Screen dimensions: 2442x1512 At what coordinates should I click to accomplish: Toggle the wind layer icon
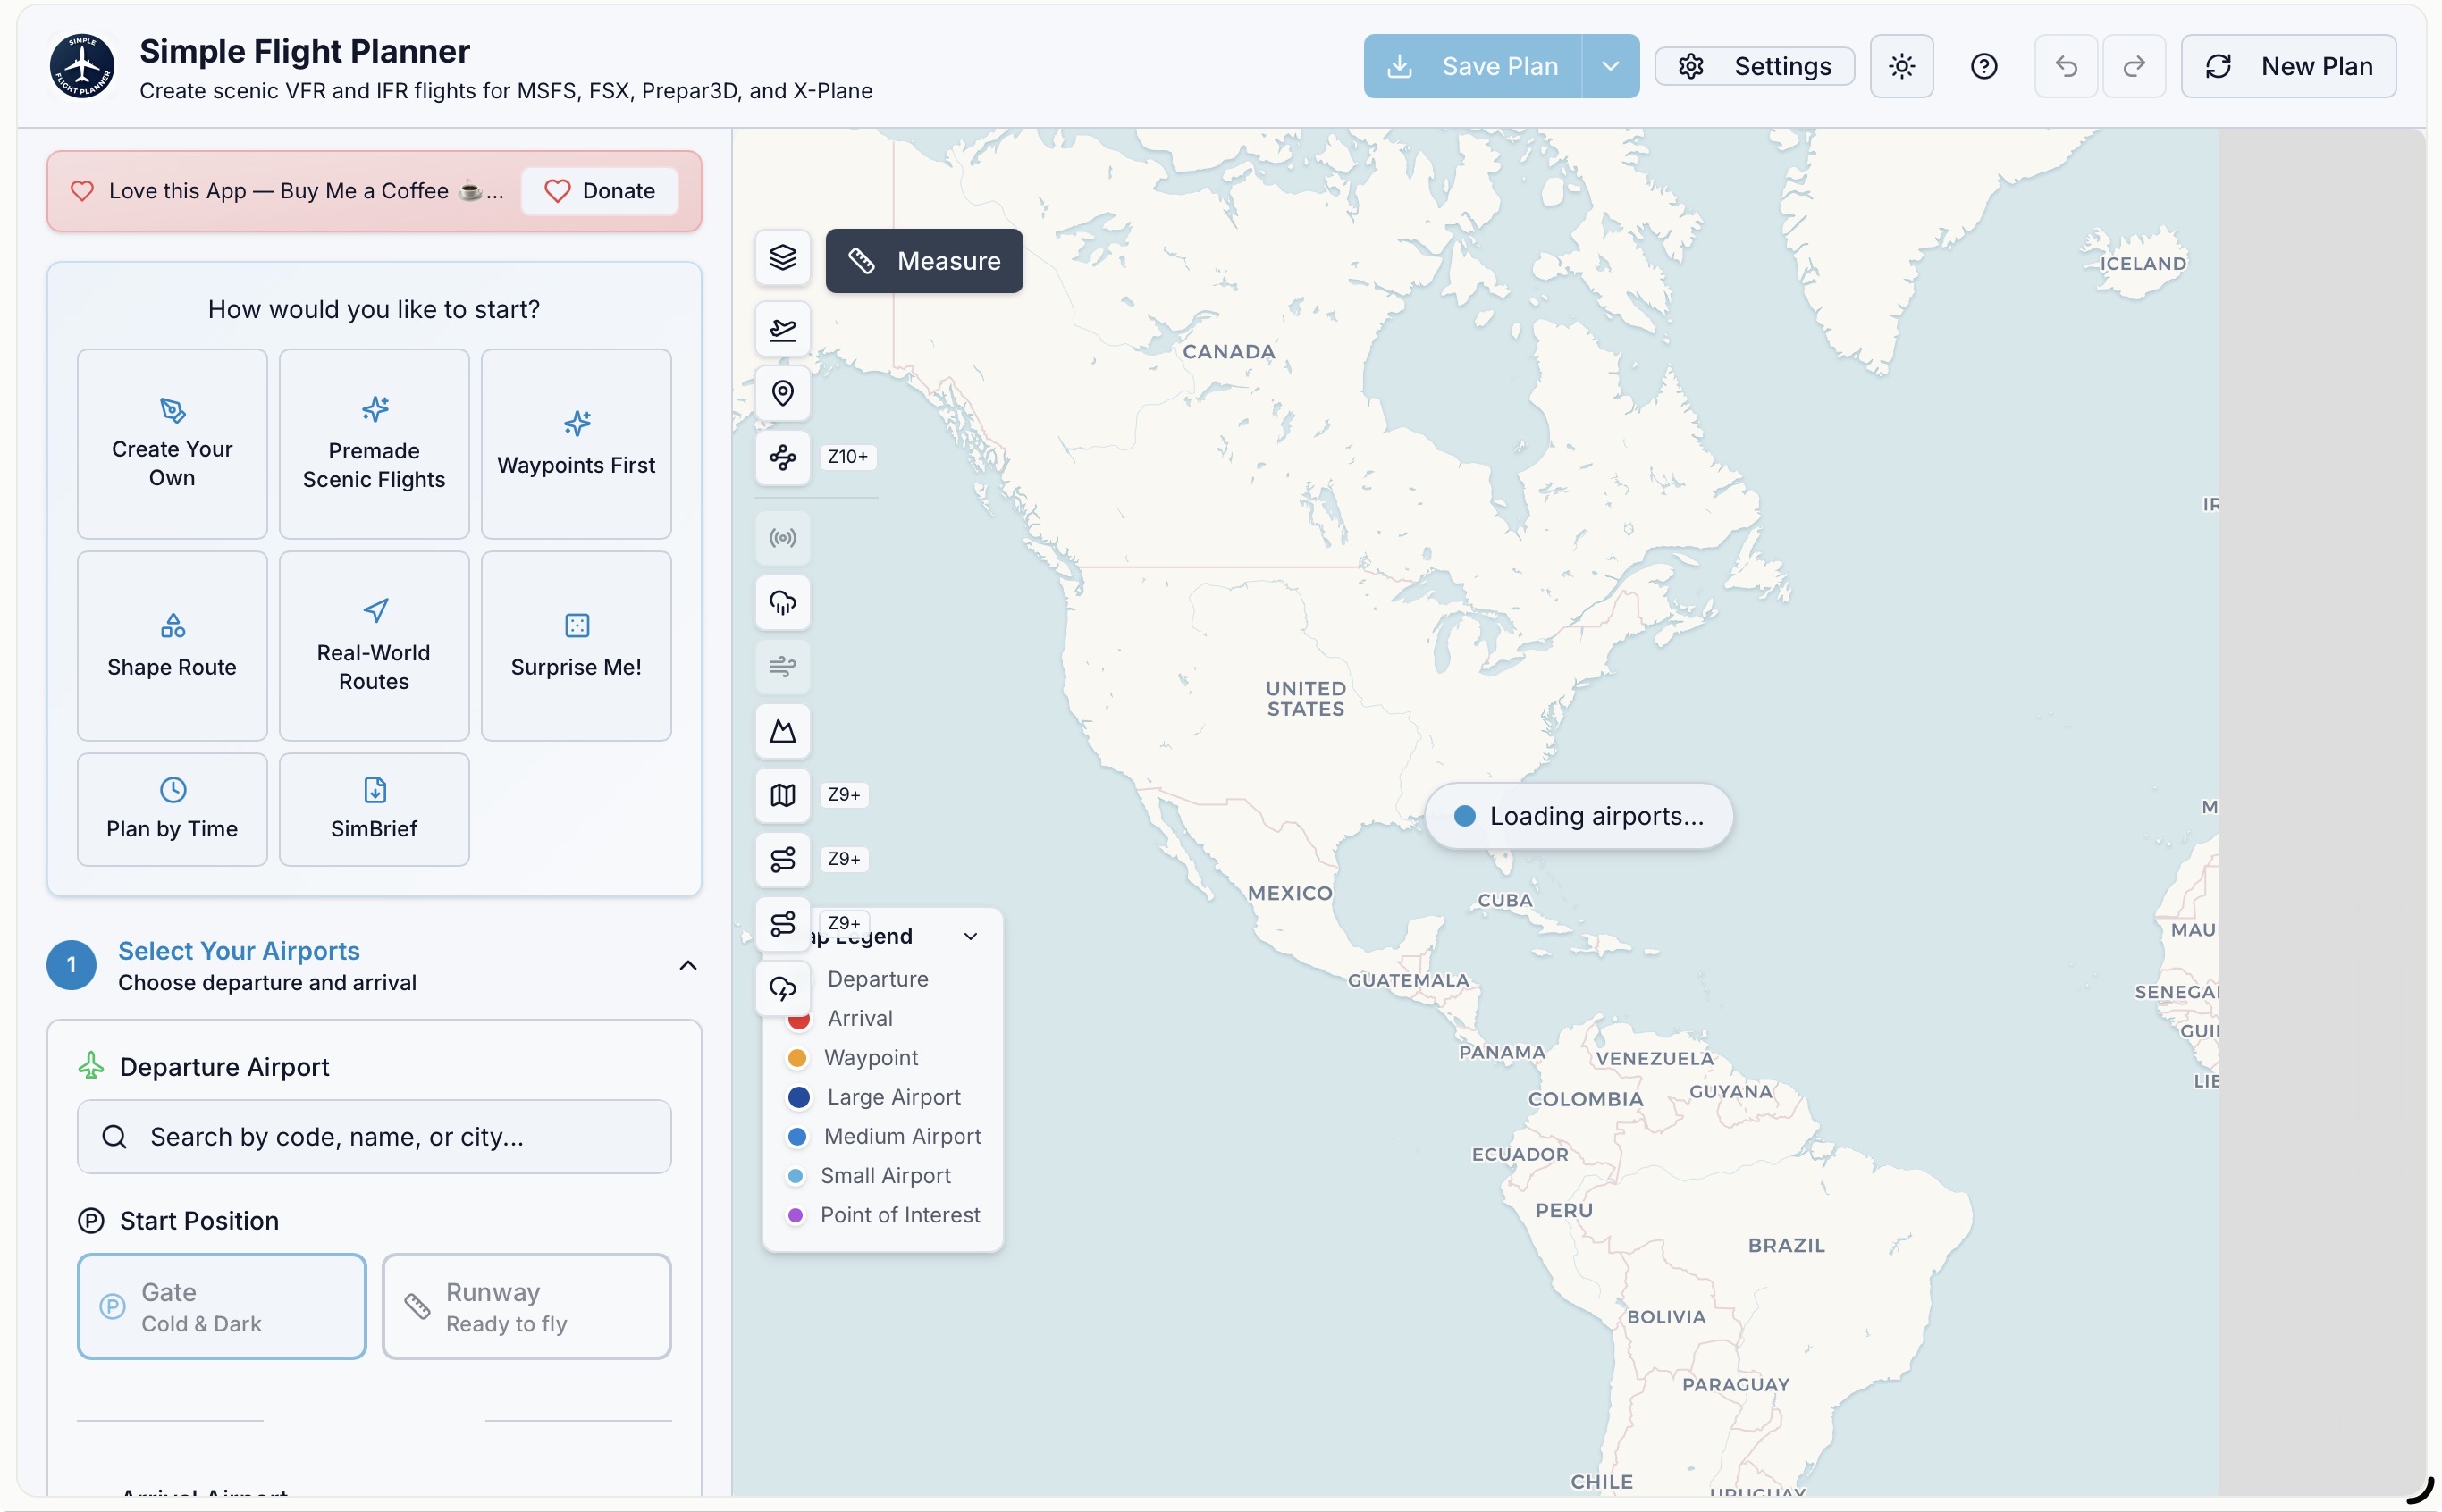[782, 666]
